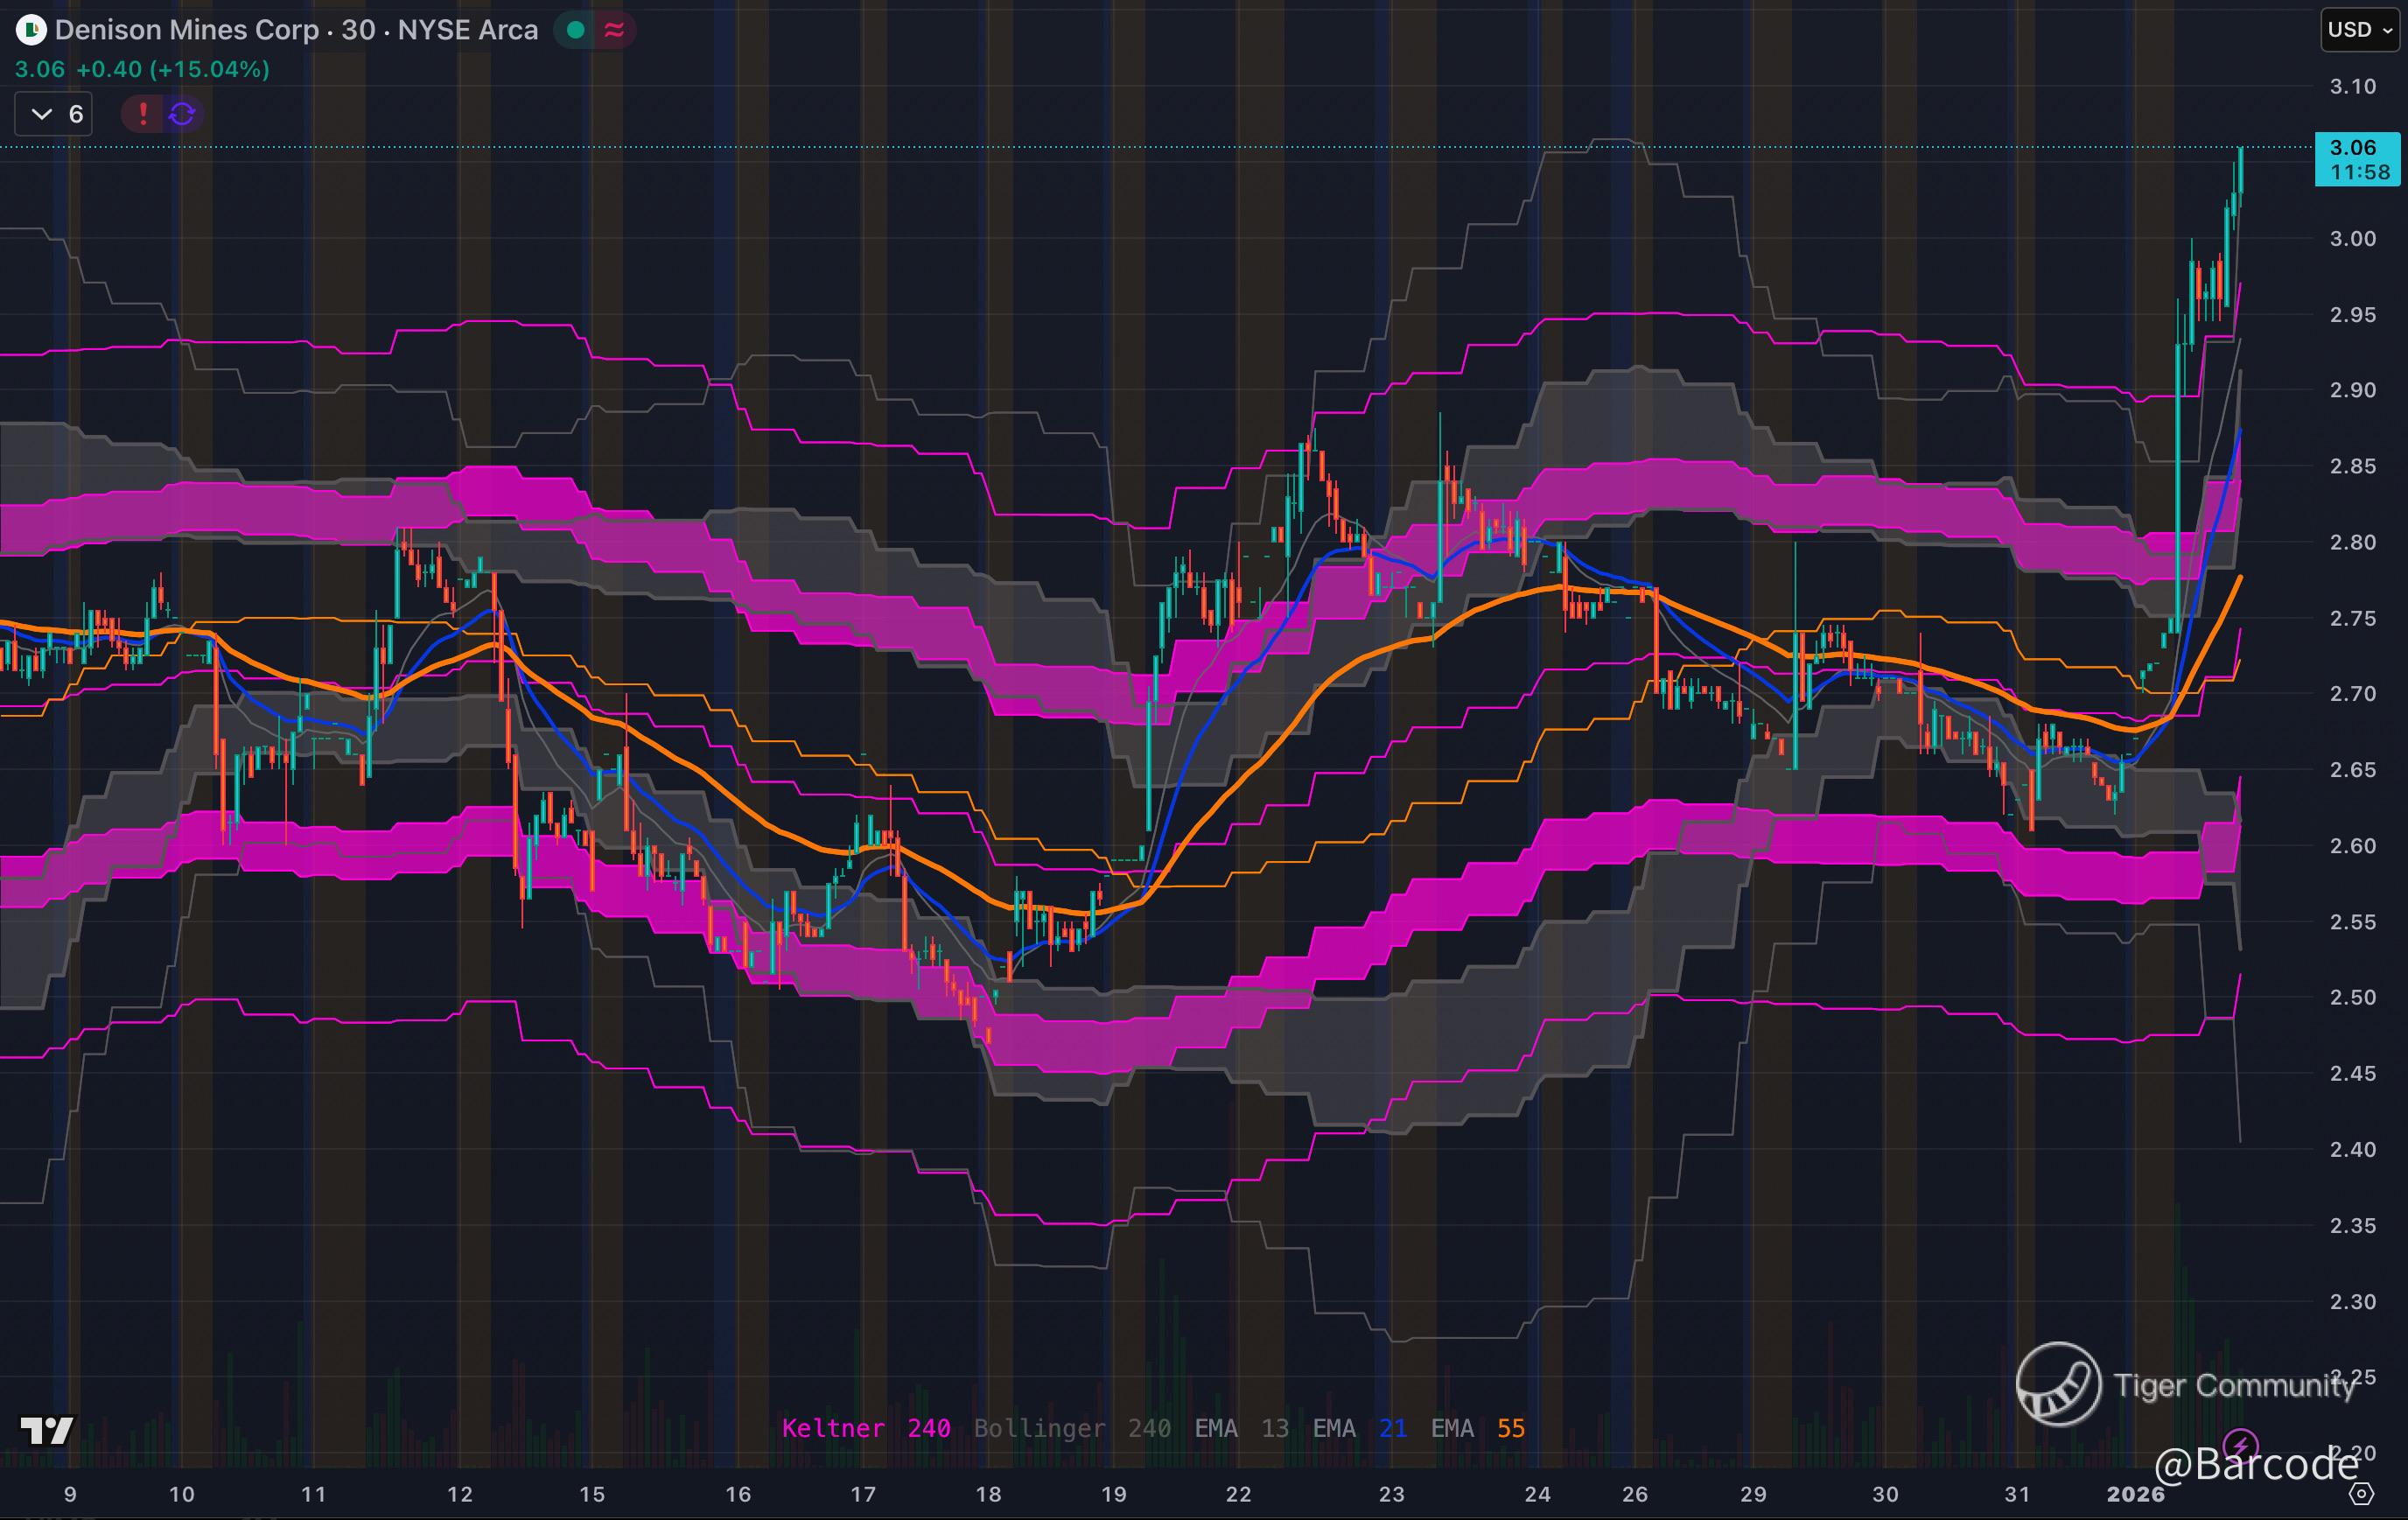Screen dimensions: 2408x1520
Task: Click date 22 on the time axis
Action: click(1238, 1494)
